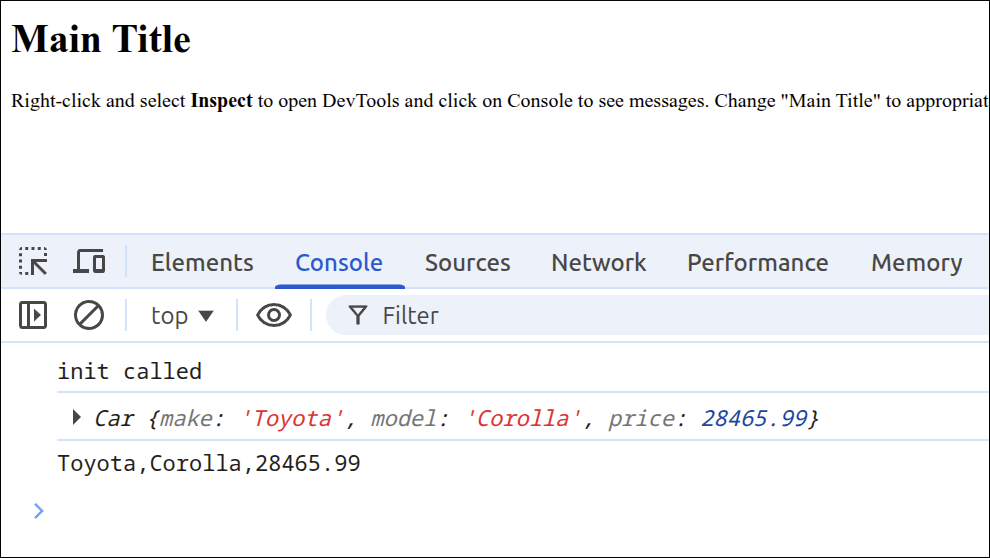Open the Sources tab

pos(467,263)
